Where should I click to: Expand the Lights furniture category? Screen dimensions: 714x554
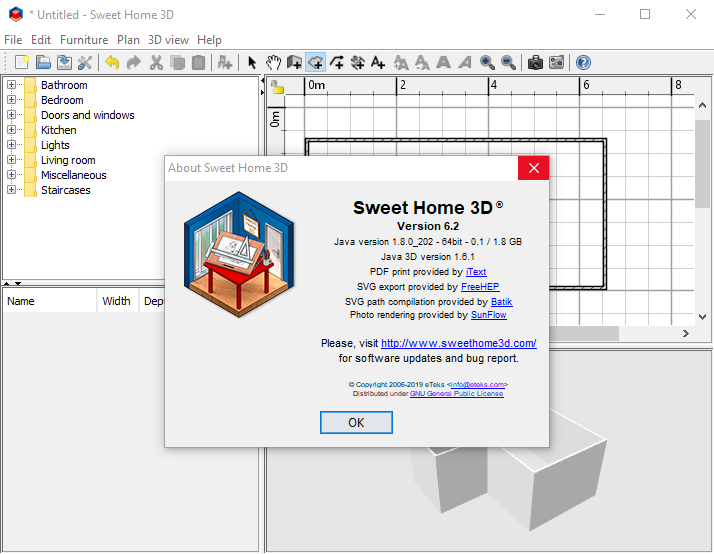tap(11, 145)
